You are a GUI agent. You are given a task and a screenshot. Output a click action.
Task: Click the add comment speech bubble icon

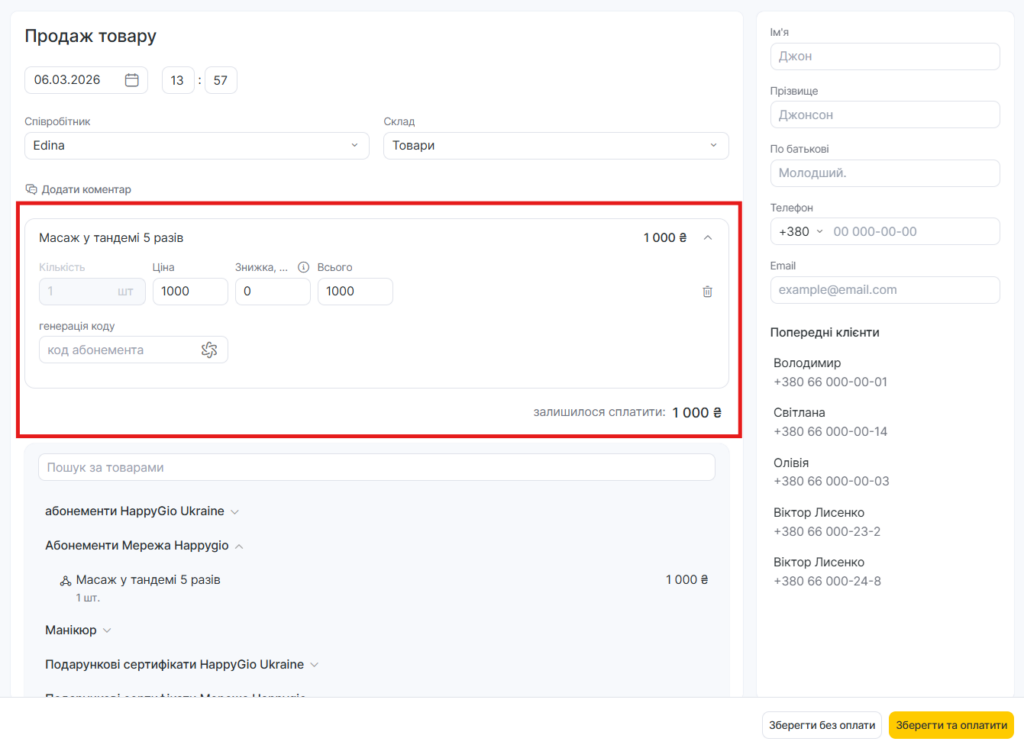(x=31, y=189)
